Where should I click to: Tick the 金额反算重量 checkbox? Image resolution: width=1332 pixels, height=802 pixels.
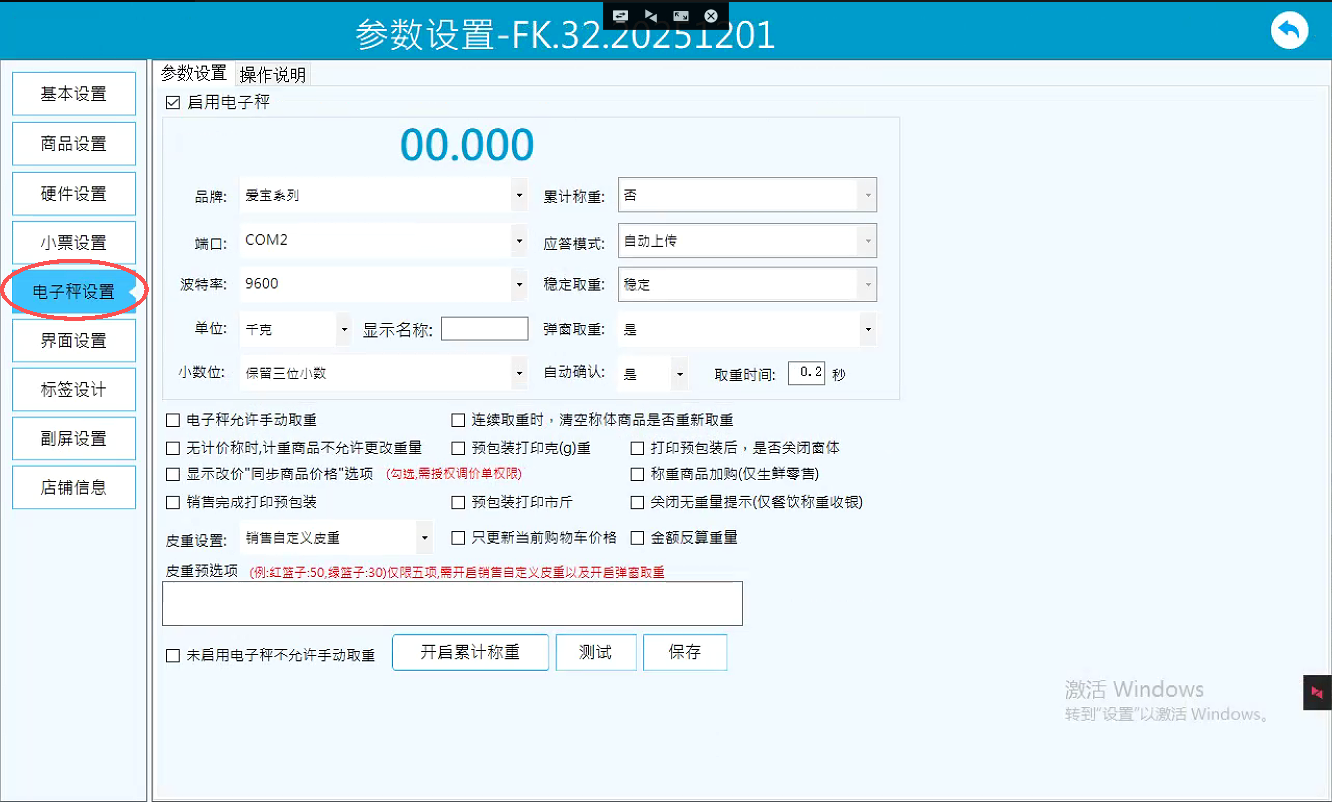(637, 538)
